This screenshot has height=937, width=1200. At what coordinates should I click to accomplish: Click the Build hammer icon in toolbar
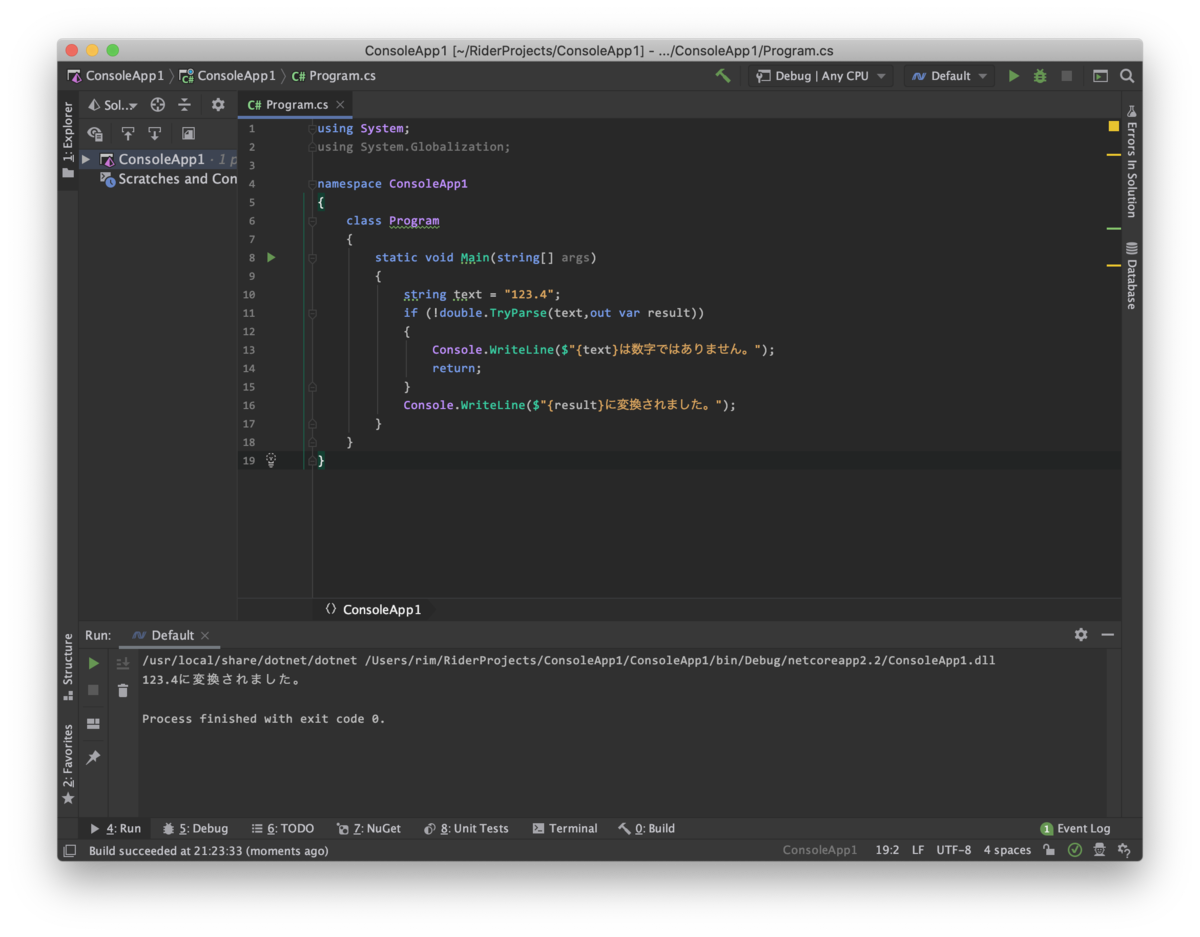point(723,76)
